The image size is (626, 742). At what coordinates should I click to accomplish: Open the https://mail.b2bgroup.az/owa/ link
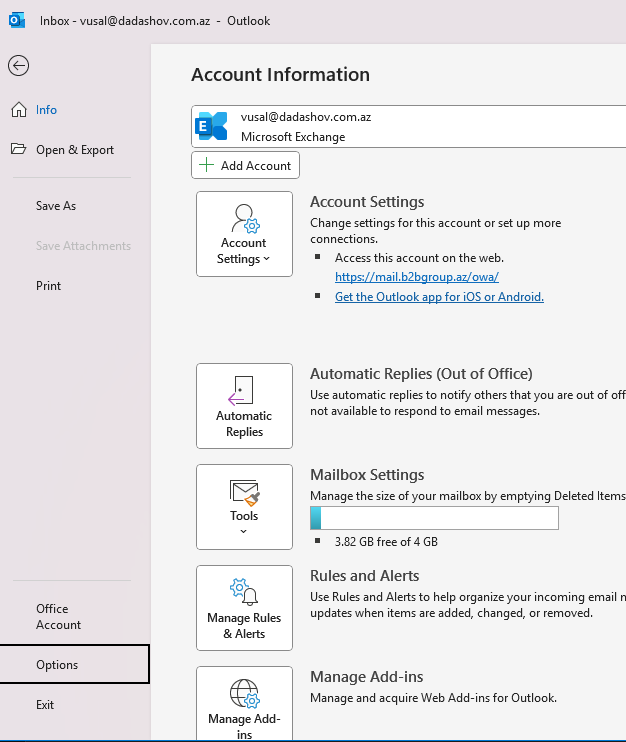[x=417, y=277]
